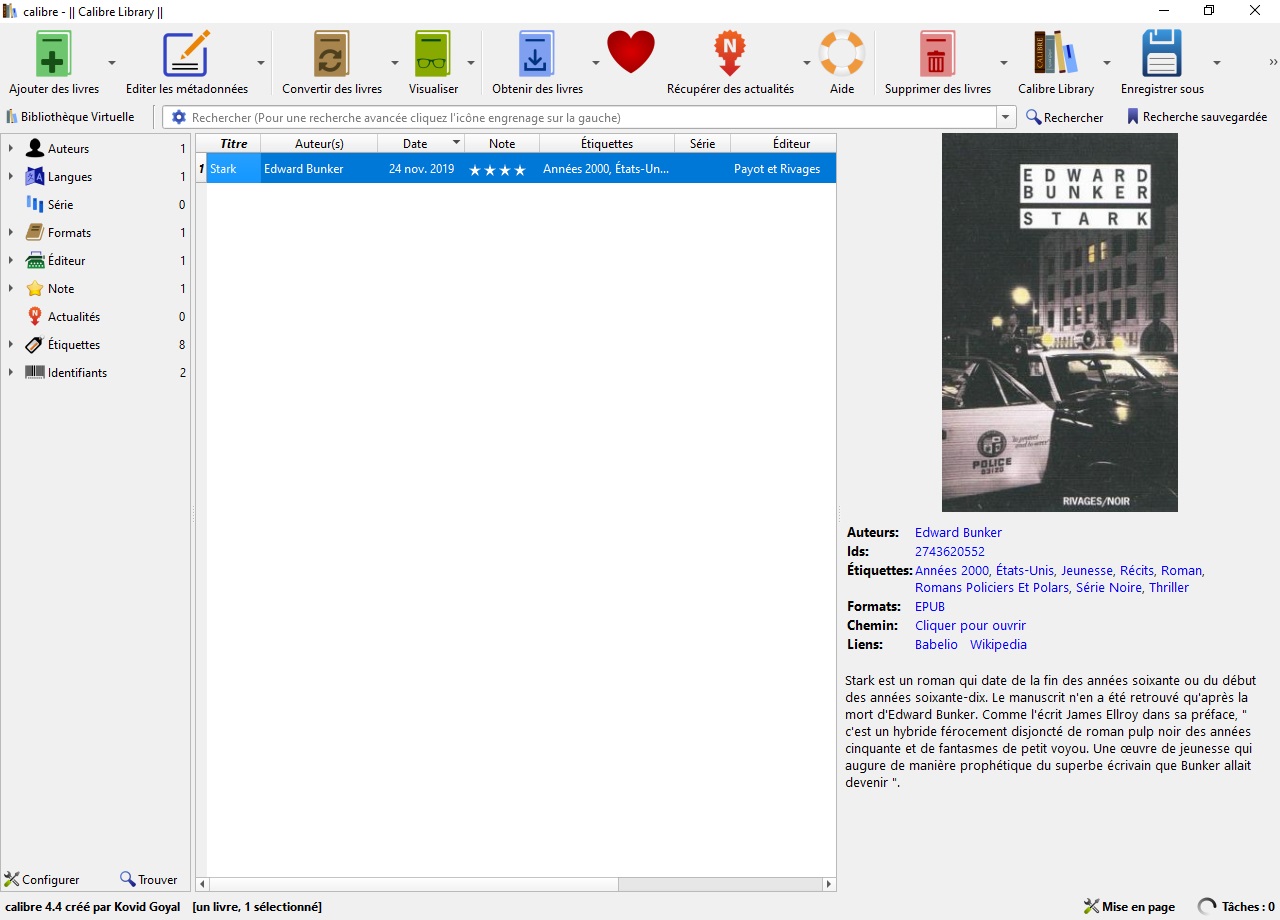Click the EPUB format link
This screenshot has height=920, width=1280.
click(x=930, y=607)
